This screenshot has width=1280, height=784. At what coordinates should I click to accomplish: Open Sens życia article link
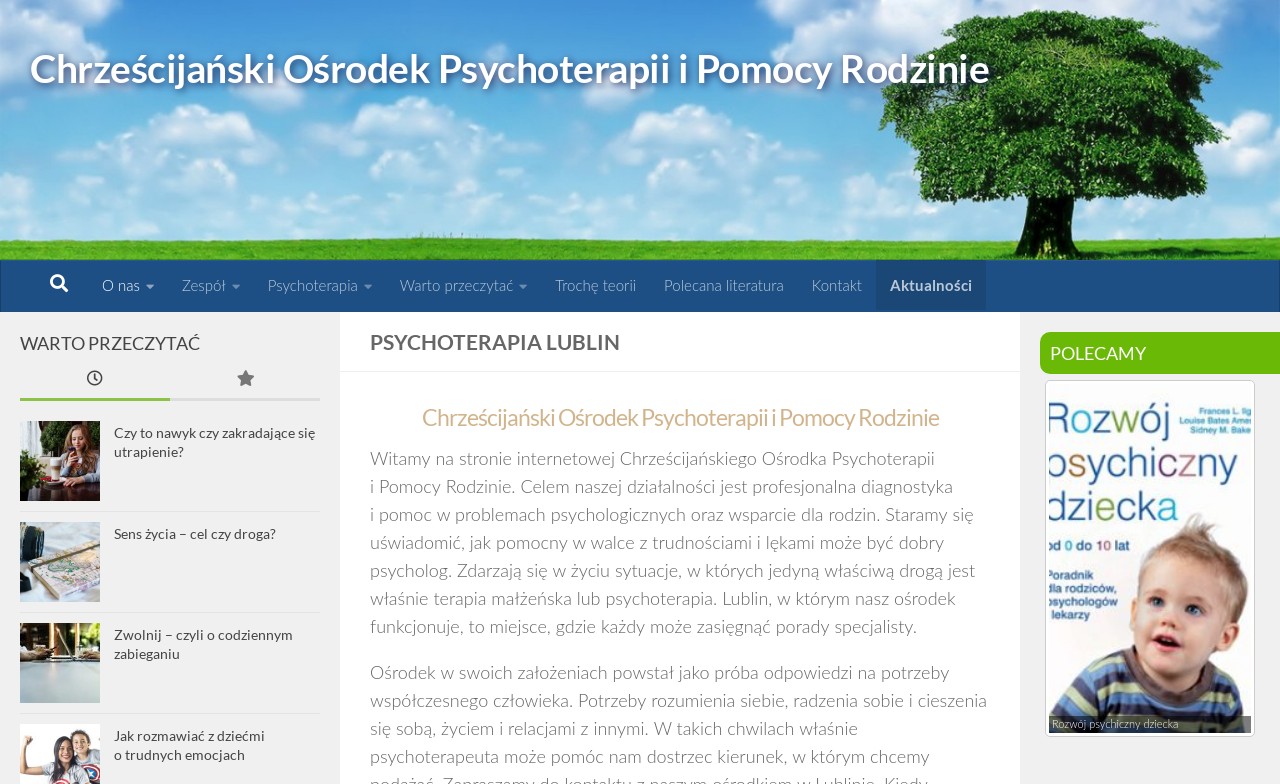(x=195, y=534)
